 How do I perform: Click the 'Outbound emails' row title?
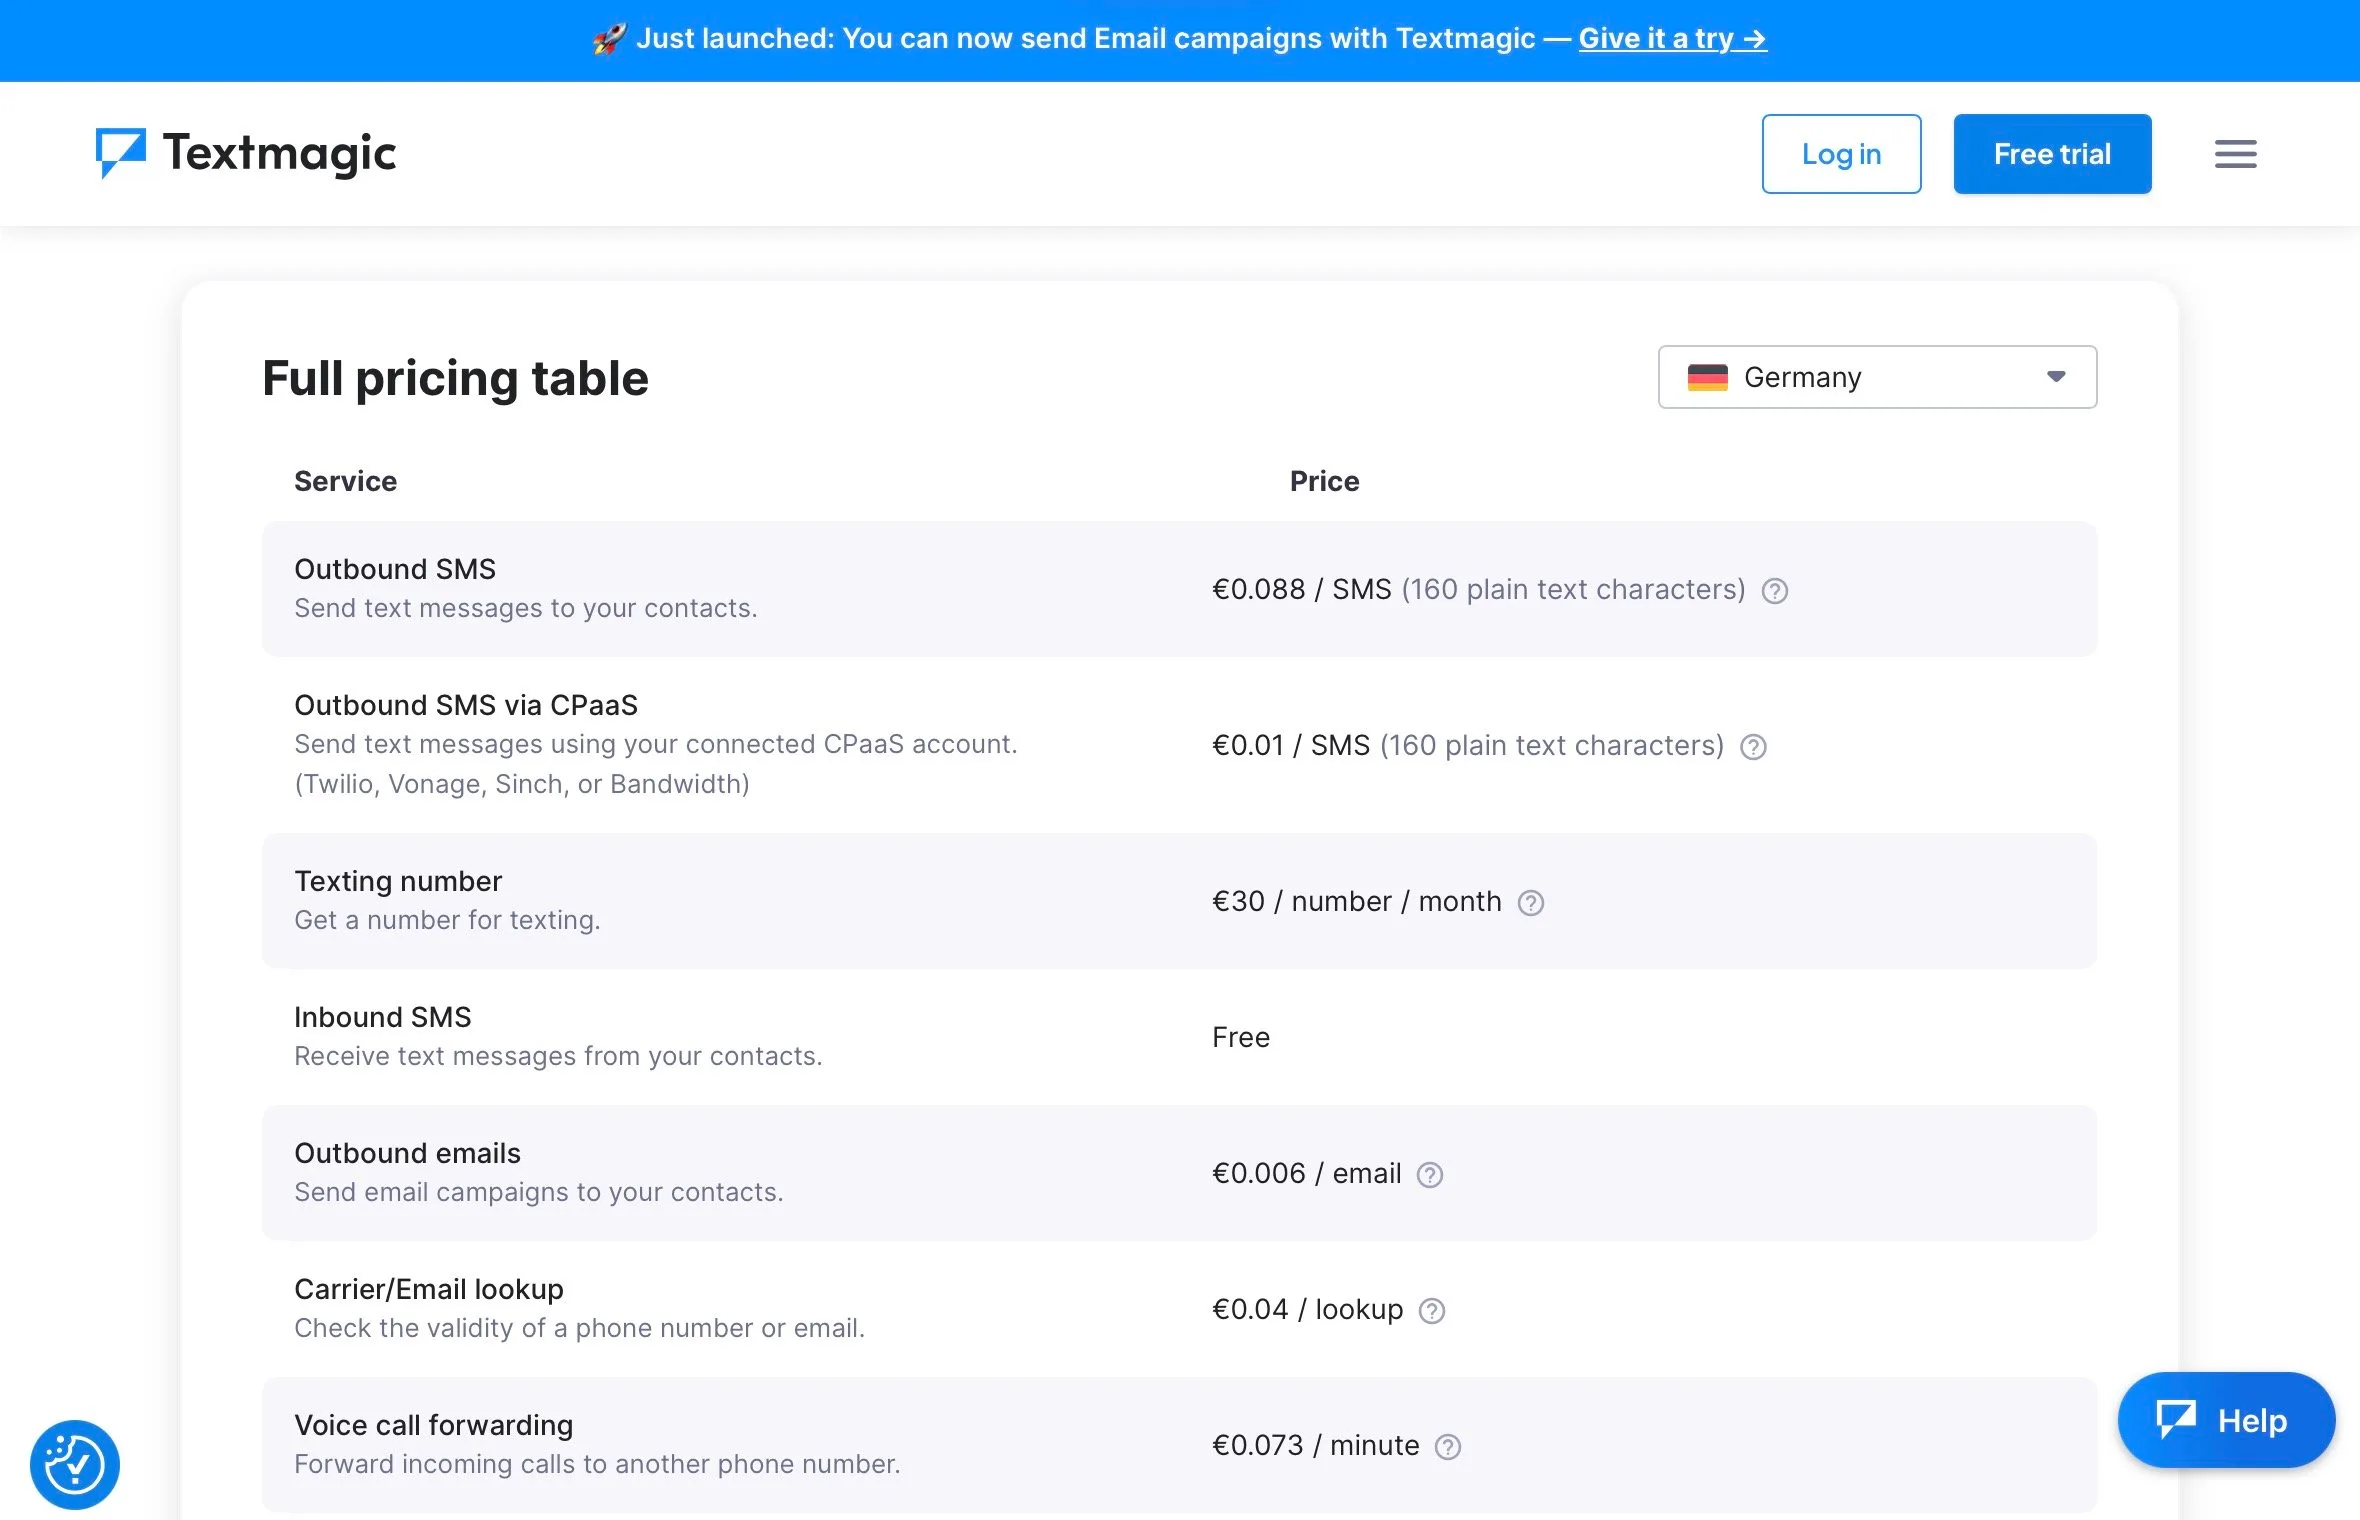coord(407,1153)
